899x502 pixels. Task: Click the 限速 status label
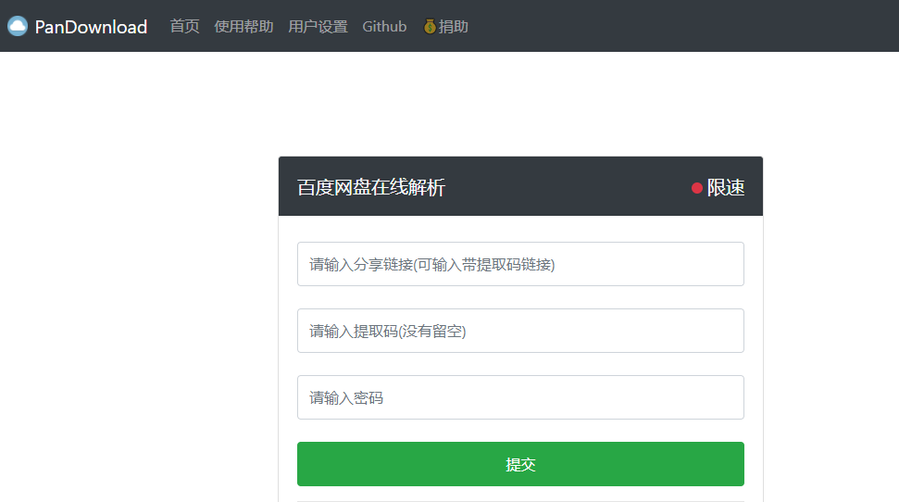click(725, 187)
